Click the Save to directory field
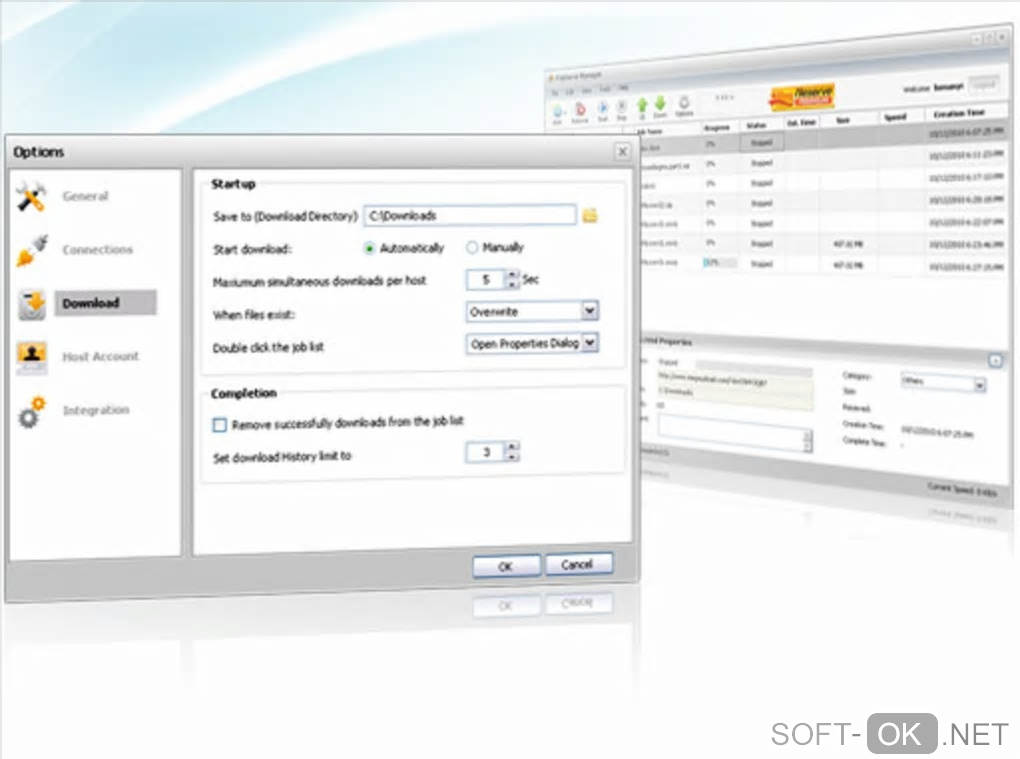Viewport: 1020px width, 759px height. pos(470,215)
